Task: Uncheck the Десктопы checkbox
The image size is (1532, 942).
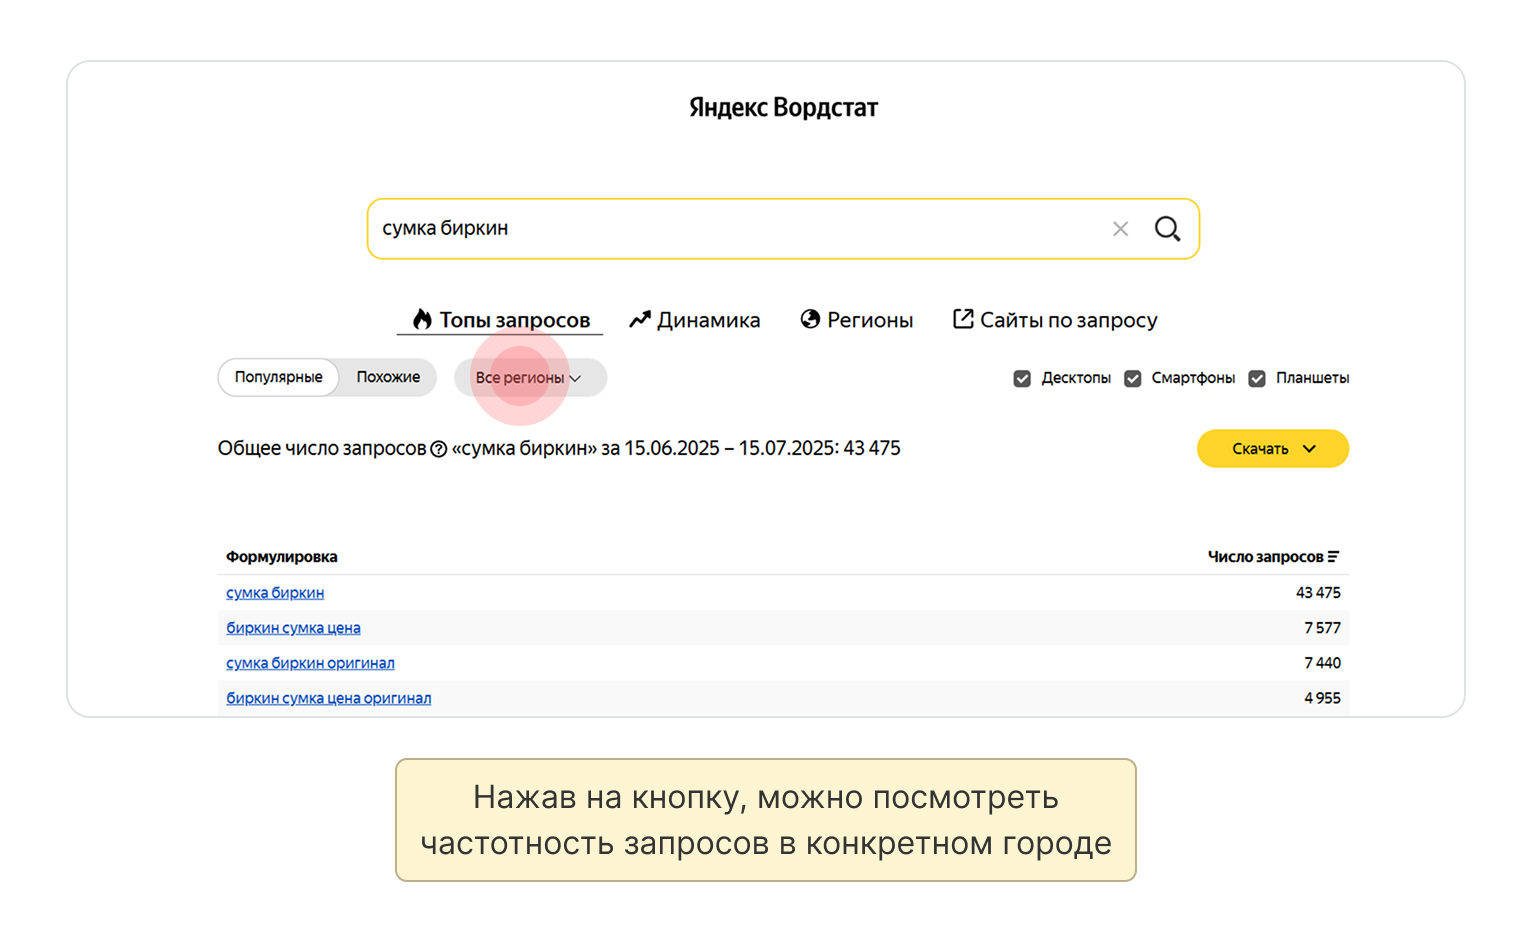Action: pos(1022,378)
